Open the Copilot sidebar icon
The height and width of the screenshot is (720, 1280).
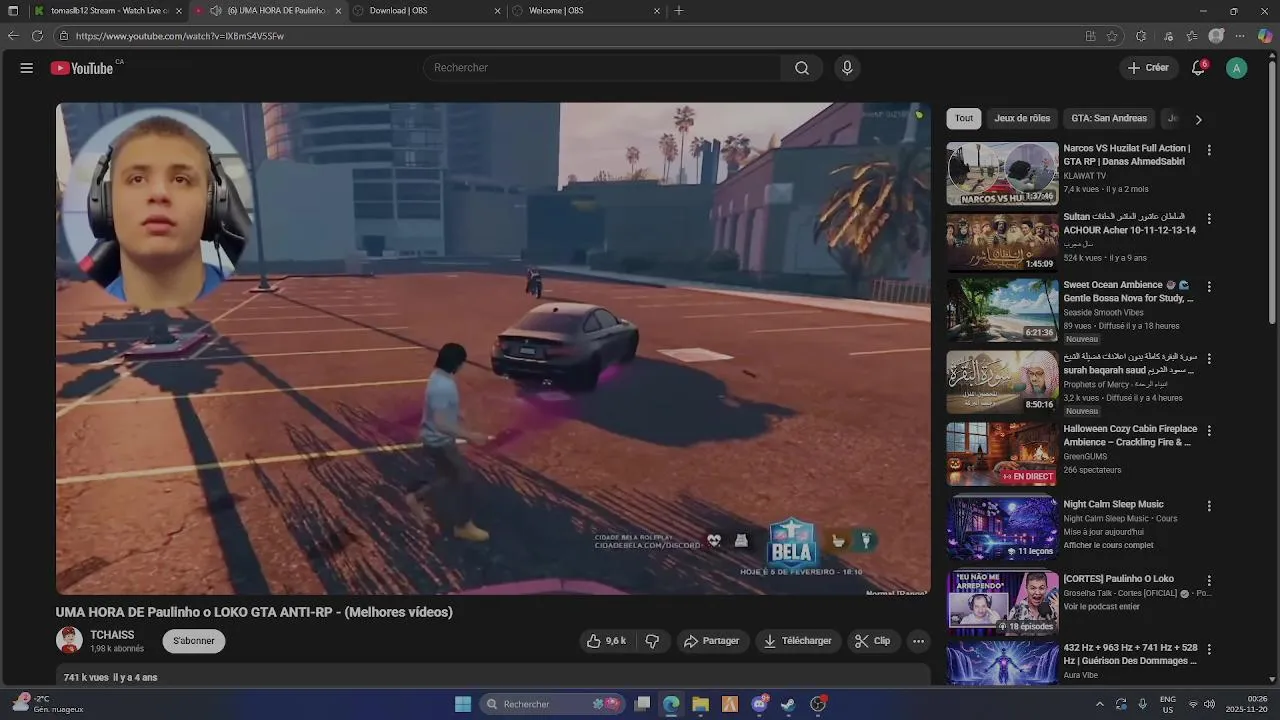tap(1265, 36)
